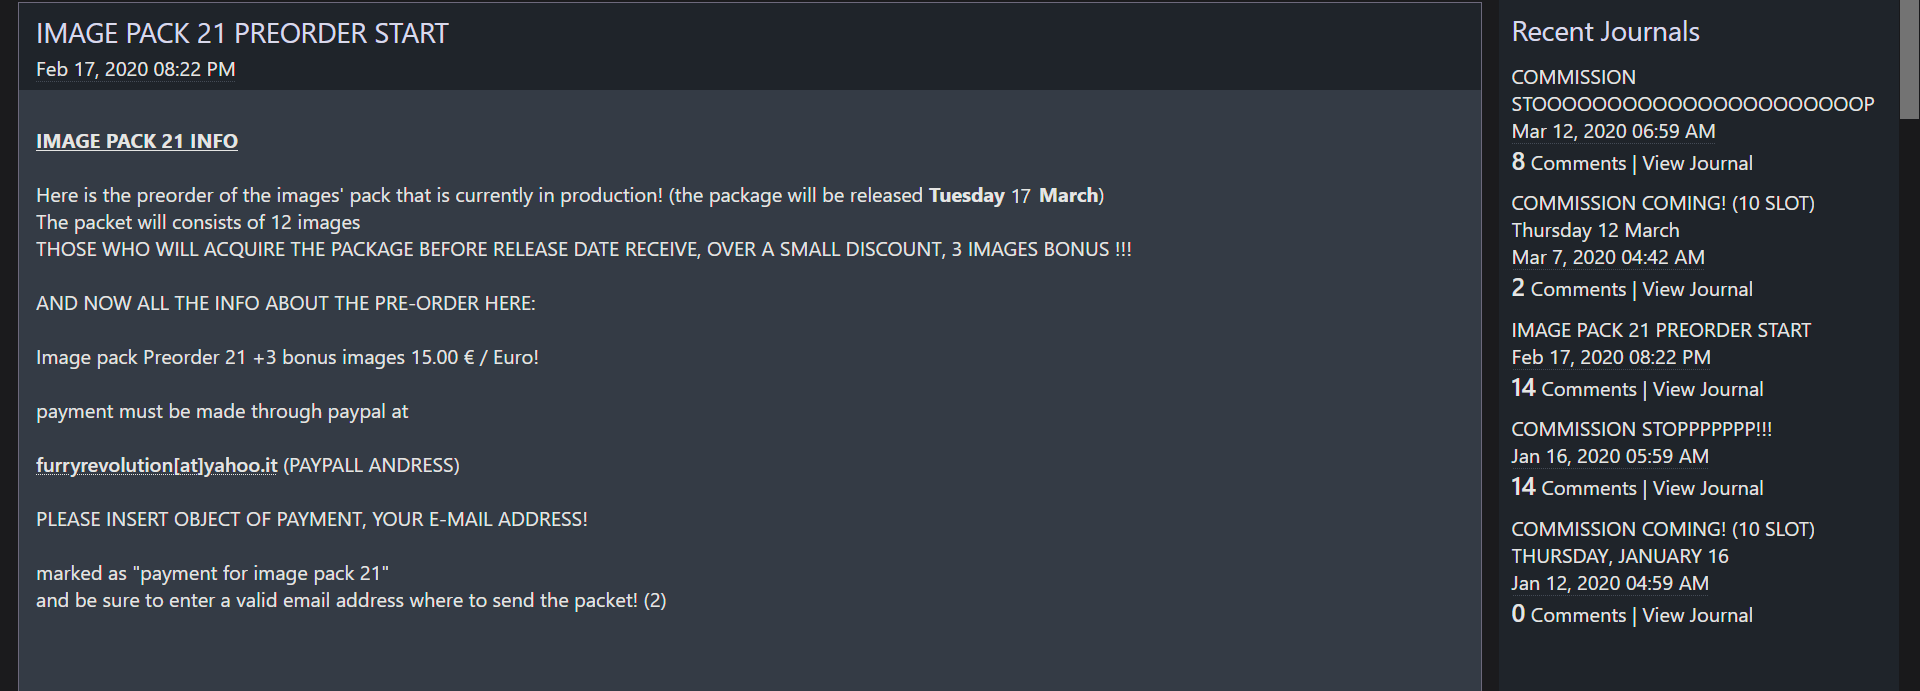This screenshot has width=1920, height=691.
Task: Open IMAGE PACK 21 PREORDER START in Recent Journals
Action: (1661, 330)
